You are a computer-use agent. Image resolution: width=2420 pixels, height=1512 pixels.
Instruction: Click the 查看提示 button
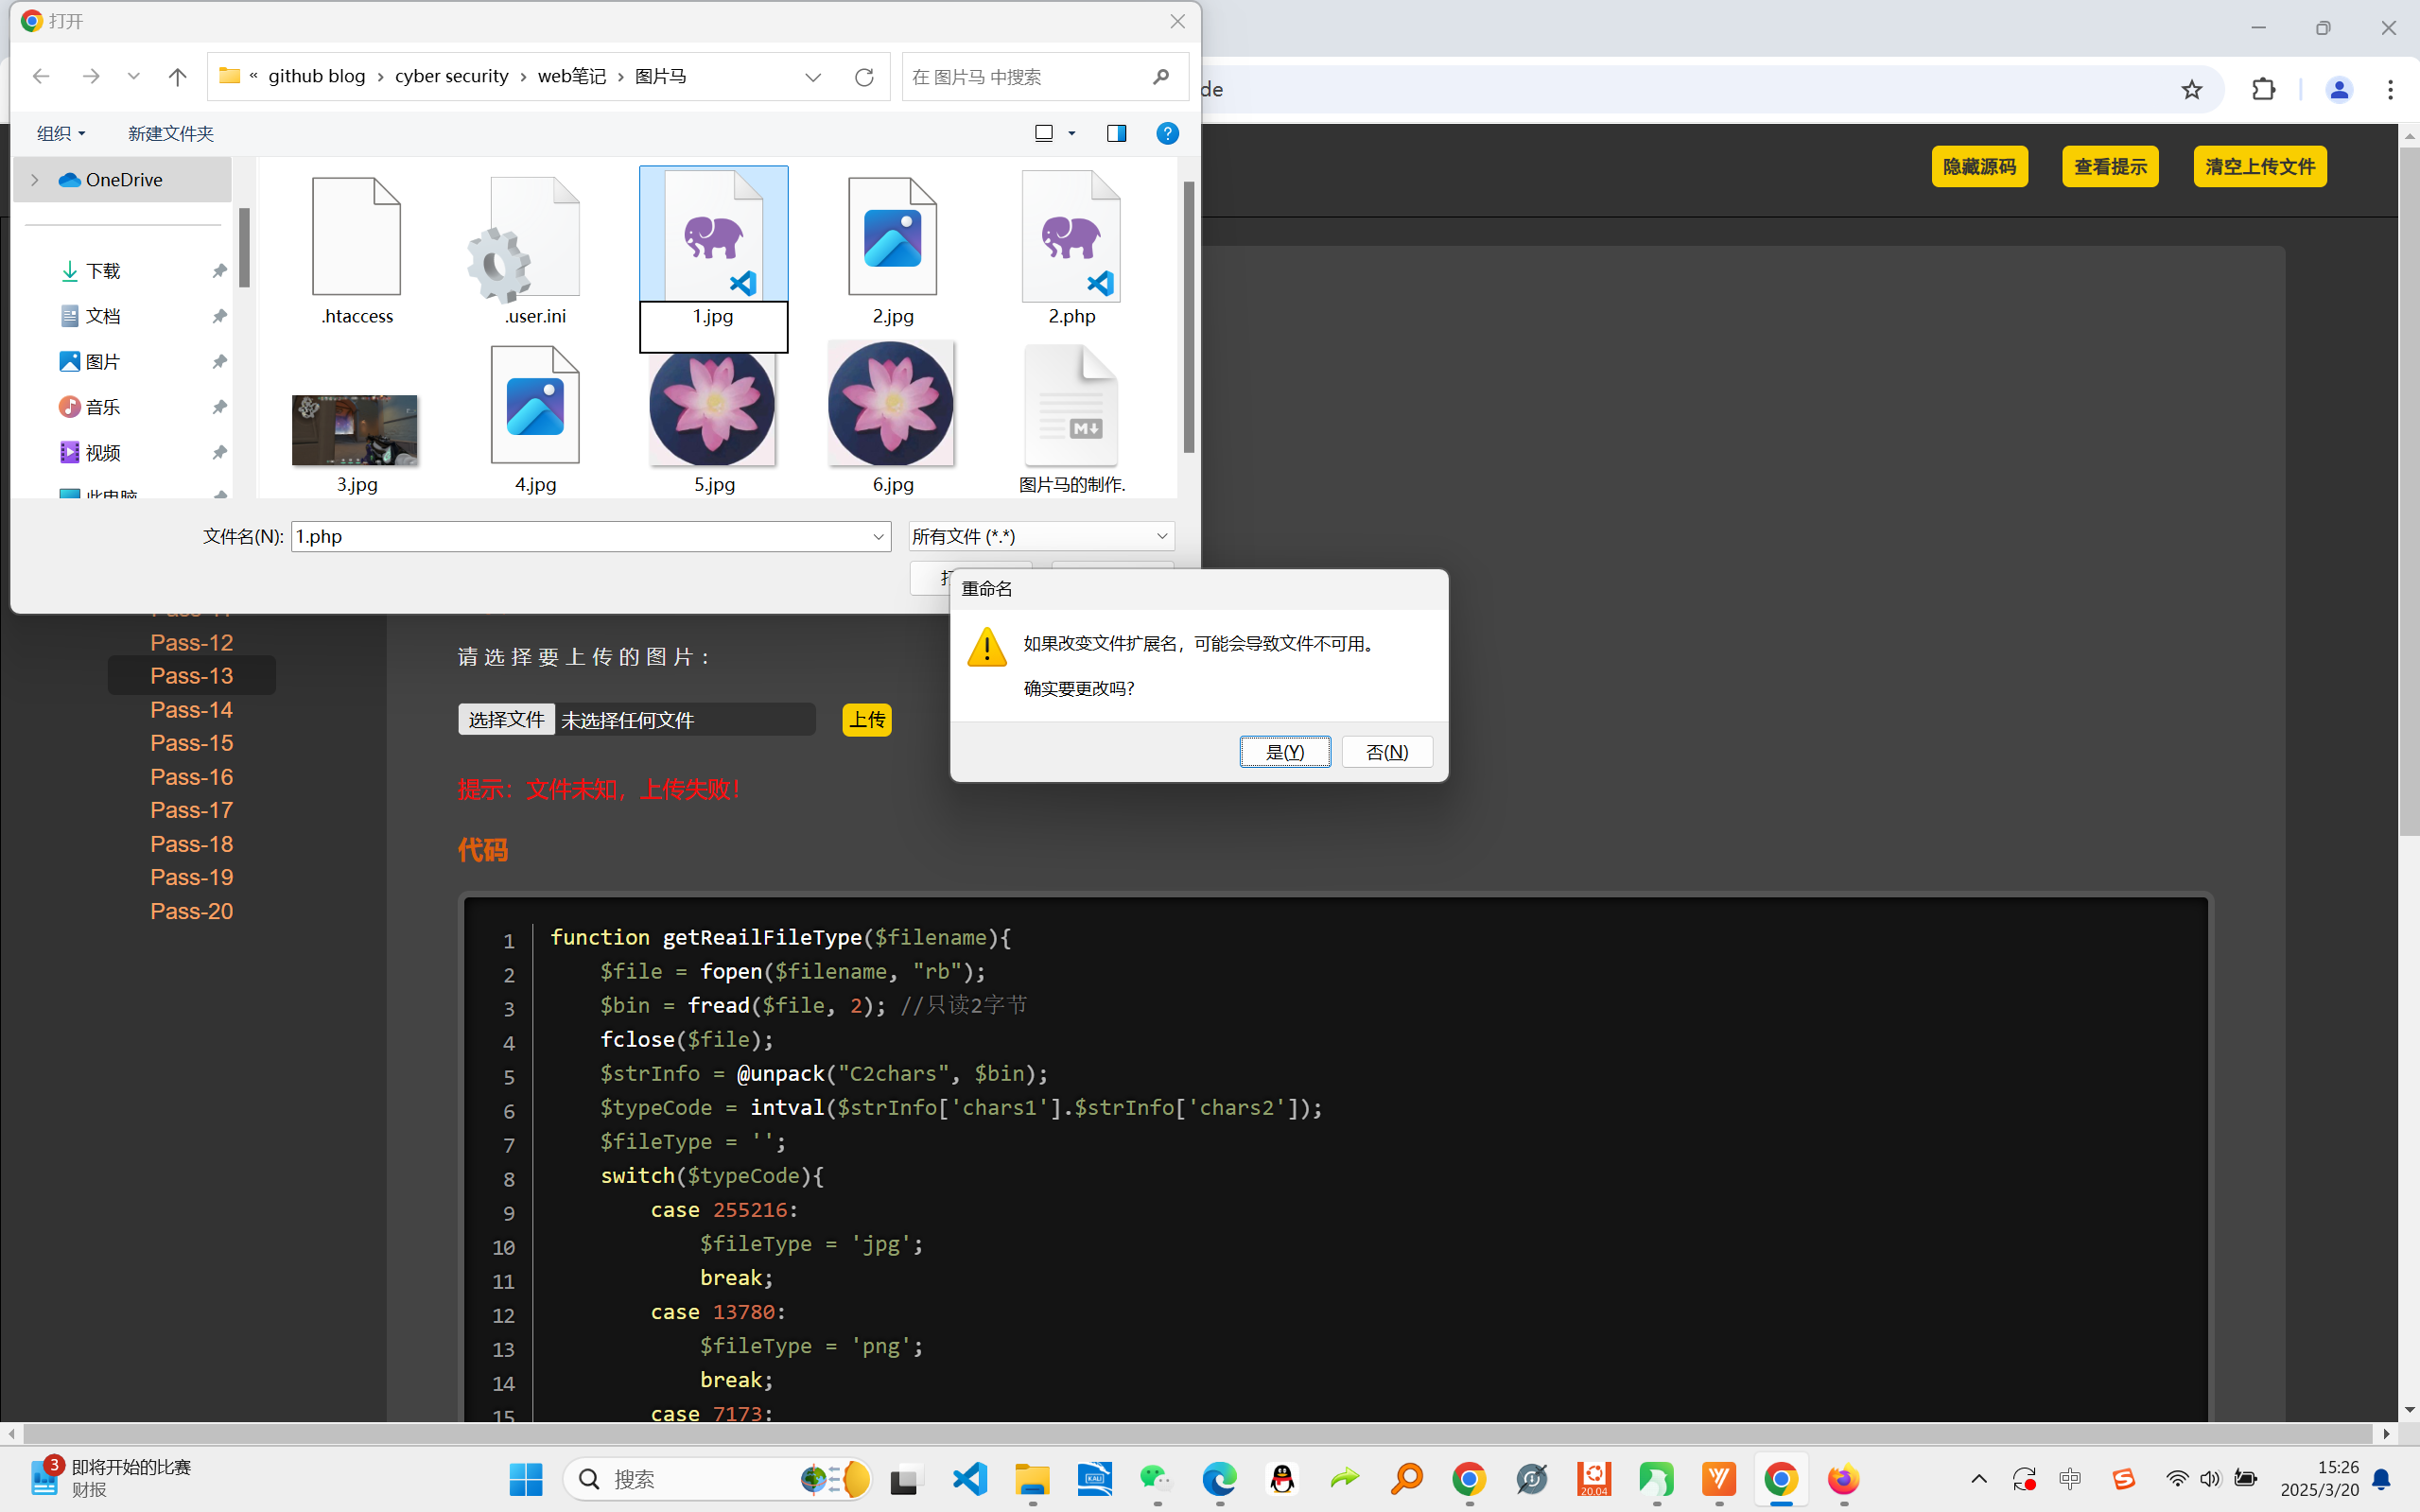2110,167
